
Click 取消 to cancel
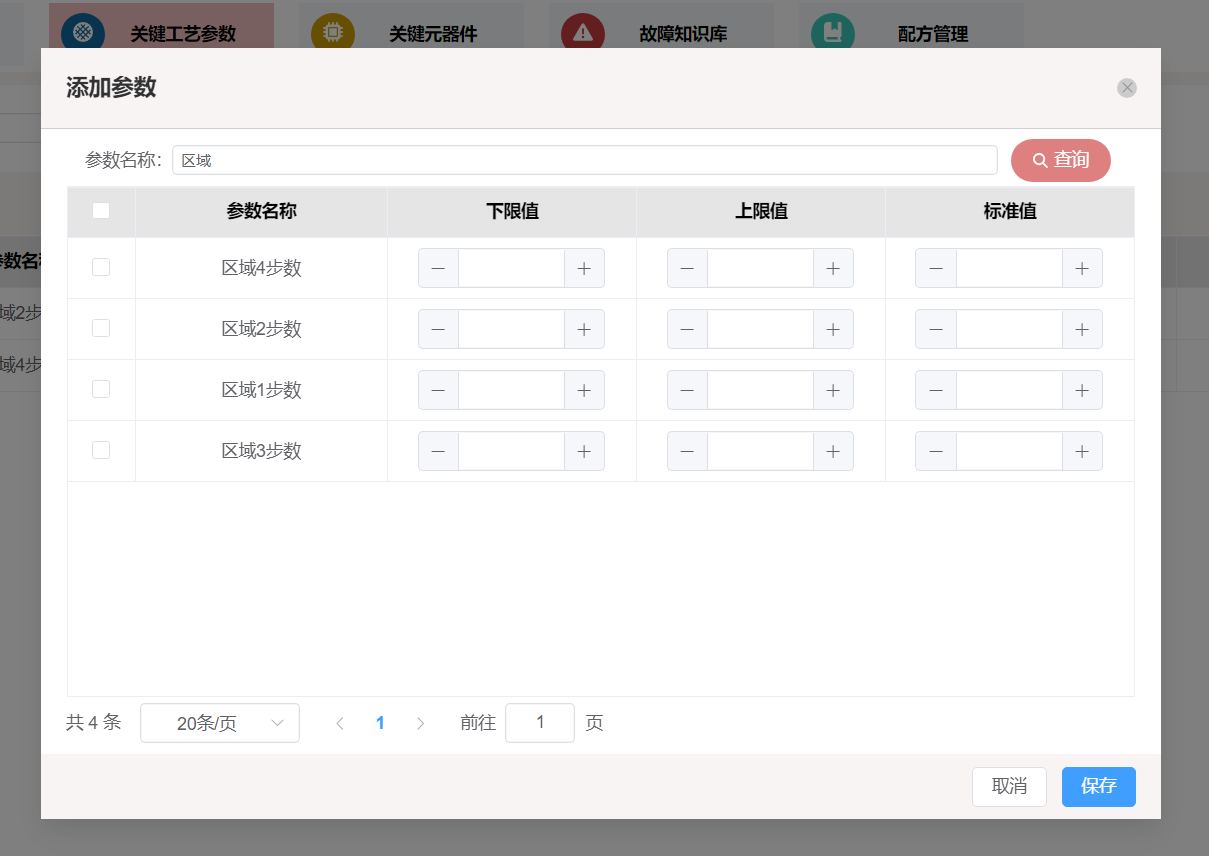(x=1009, y=787)
